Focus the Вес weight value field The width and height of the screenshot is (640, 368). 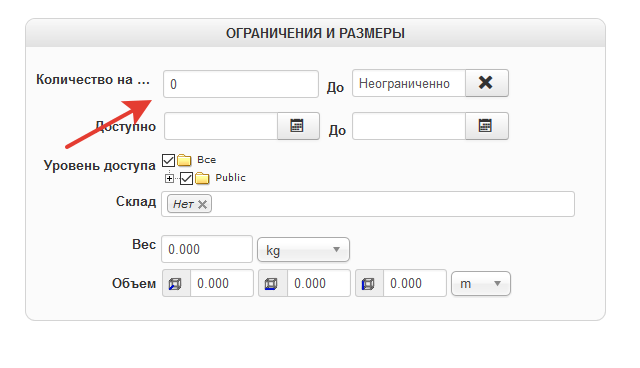(x=207, y=249)
